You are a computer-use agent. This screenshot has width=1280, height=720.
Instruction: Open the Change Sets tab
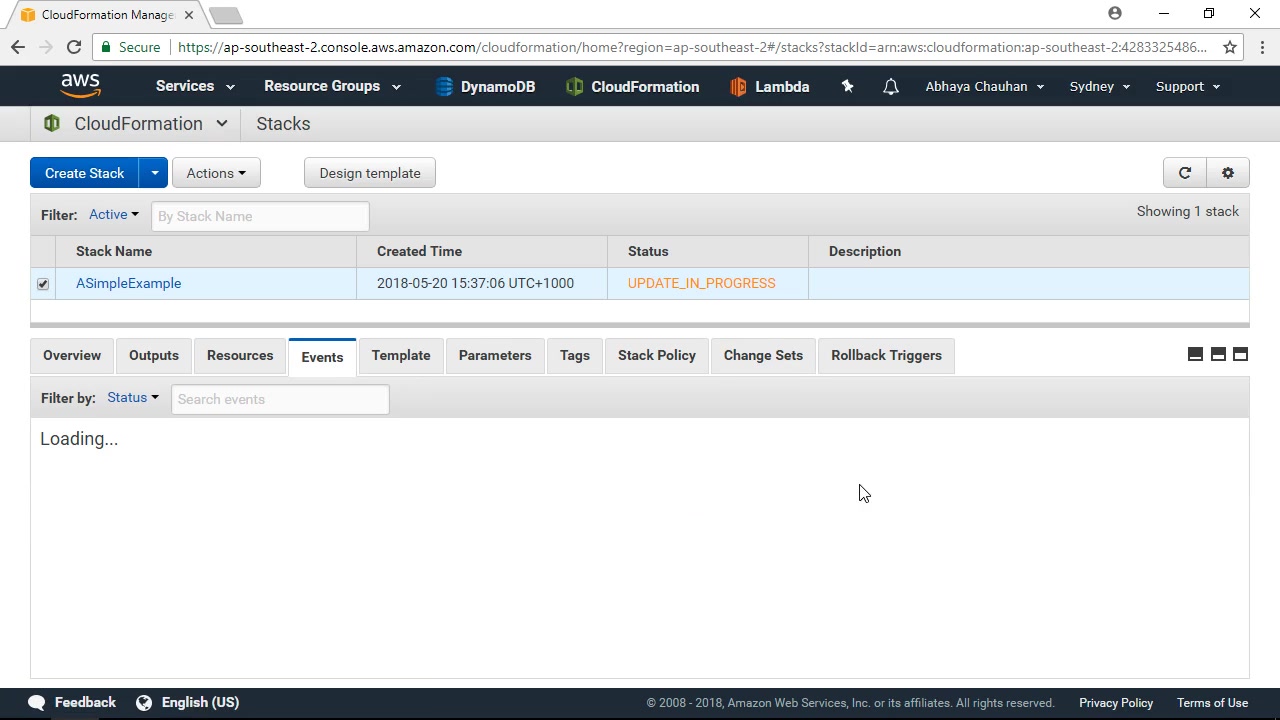pyautogui.click(x=763, y=356)
